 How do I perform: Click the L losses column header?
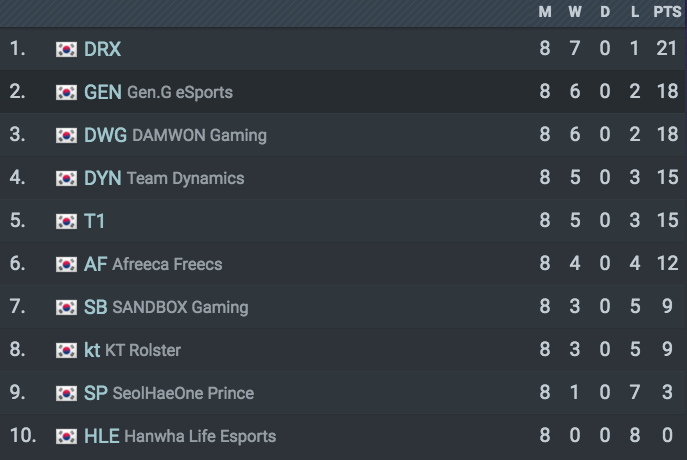[x=634, y=12]
